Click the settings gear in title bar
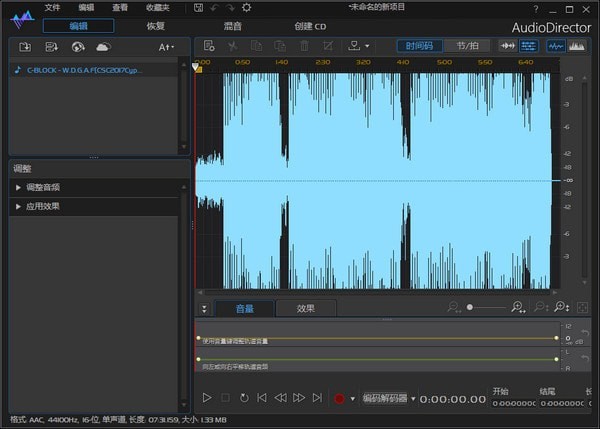The height and width of the screenshot is (429, 600). (x=247, y=8)
